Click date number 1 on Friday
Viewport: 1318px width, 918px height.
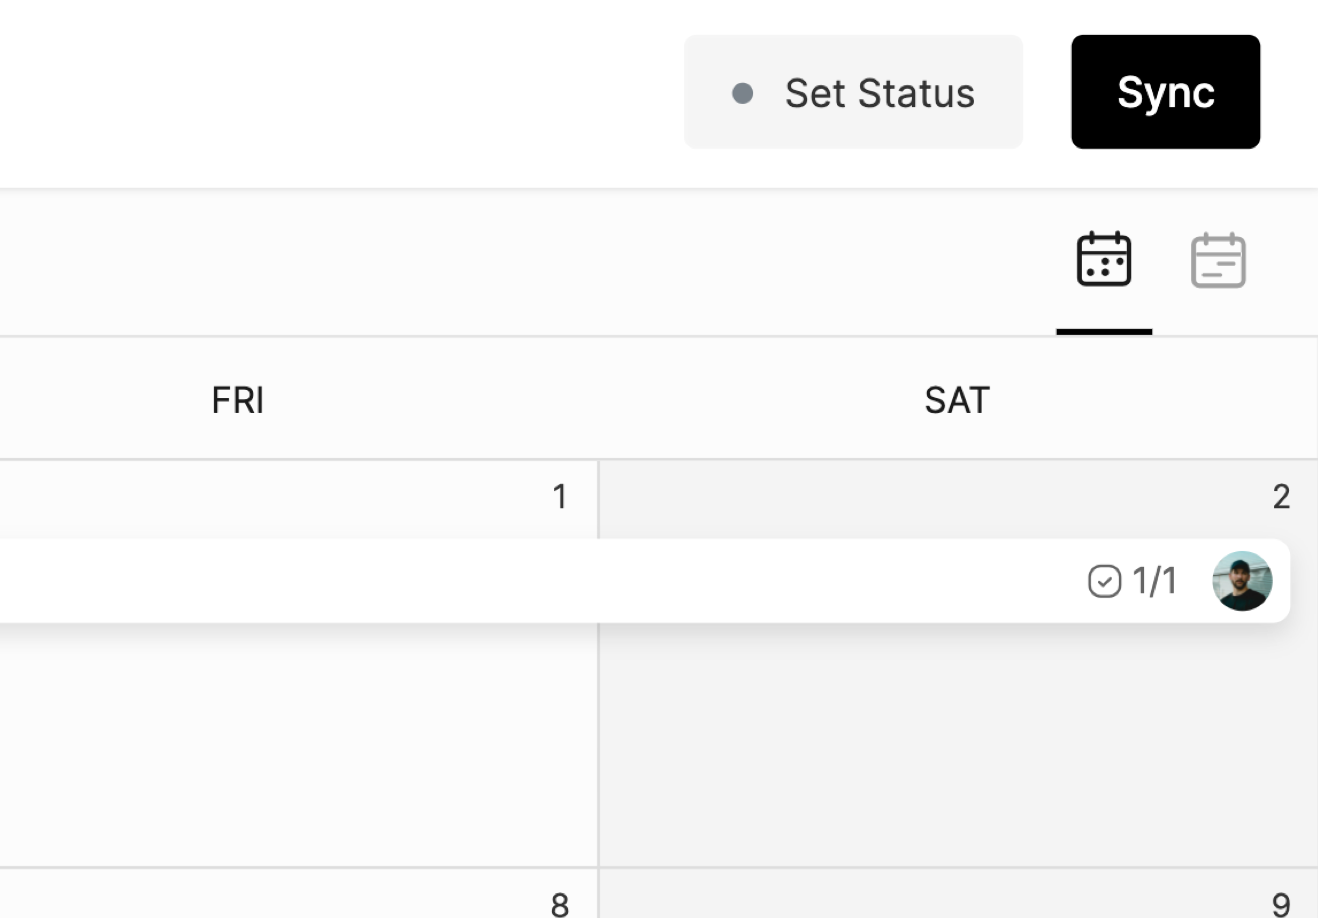[x=560, y=497]
